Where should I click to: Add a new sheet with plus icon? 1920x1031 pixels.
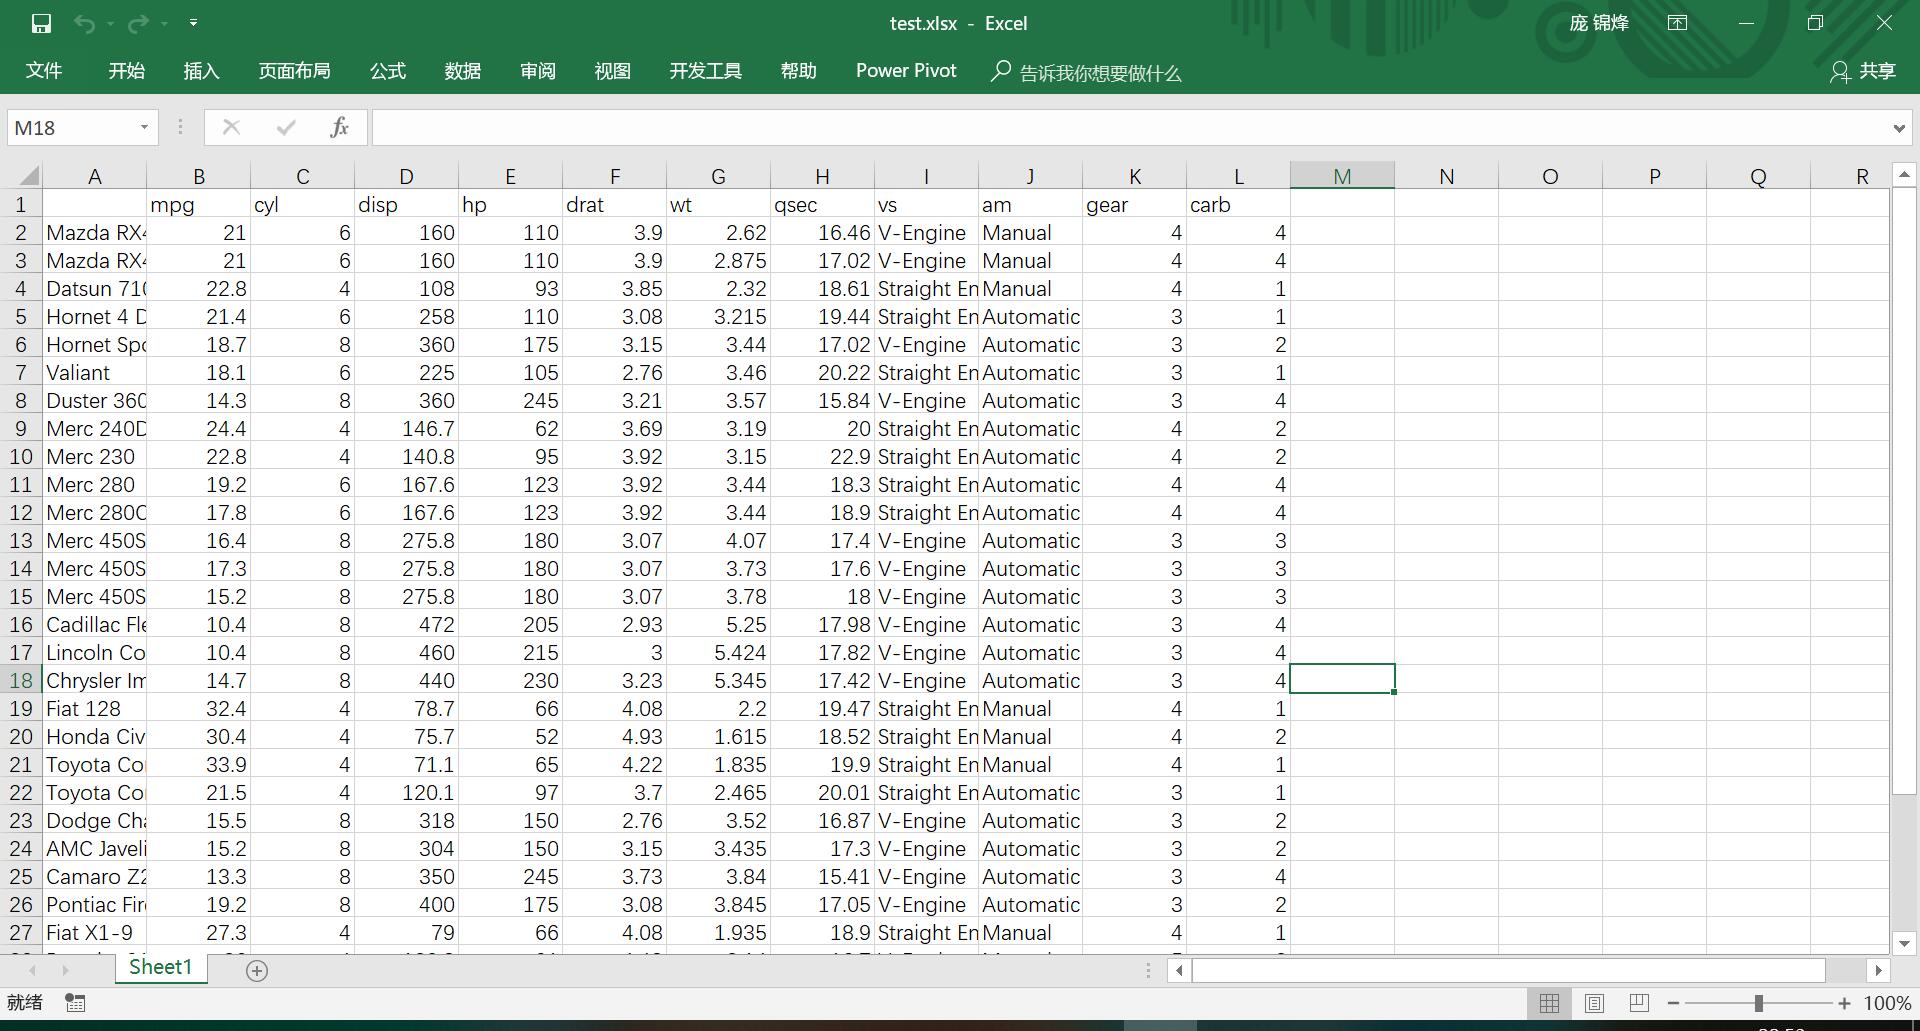click(257, 970)
